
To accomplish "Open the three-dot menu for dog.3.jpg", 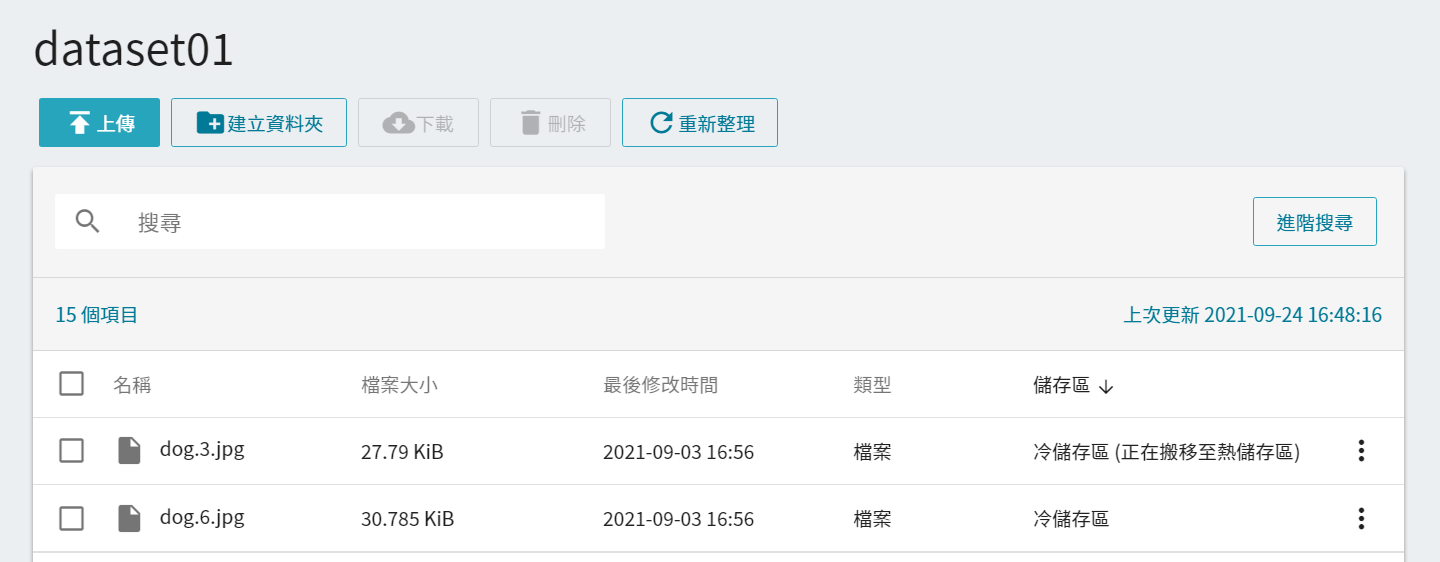I will click(1360, 451).
